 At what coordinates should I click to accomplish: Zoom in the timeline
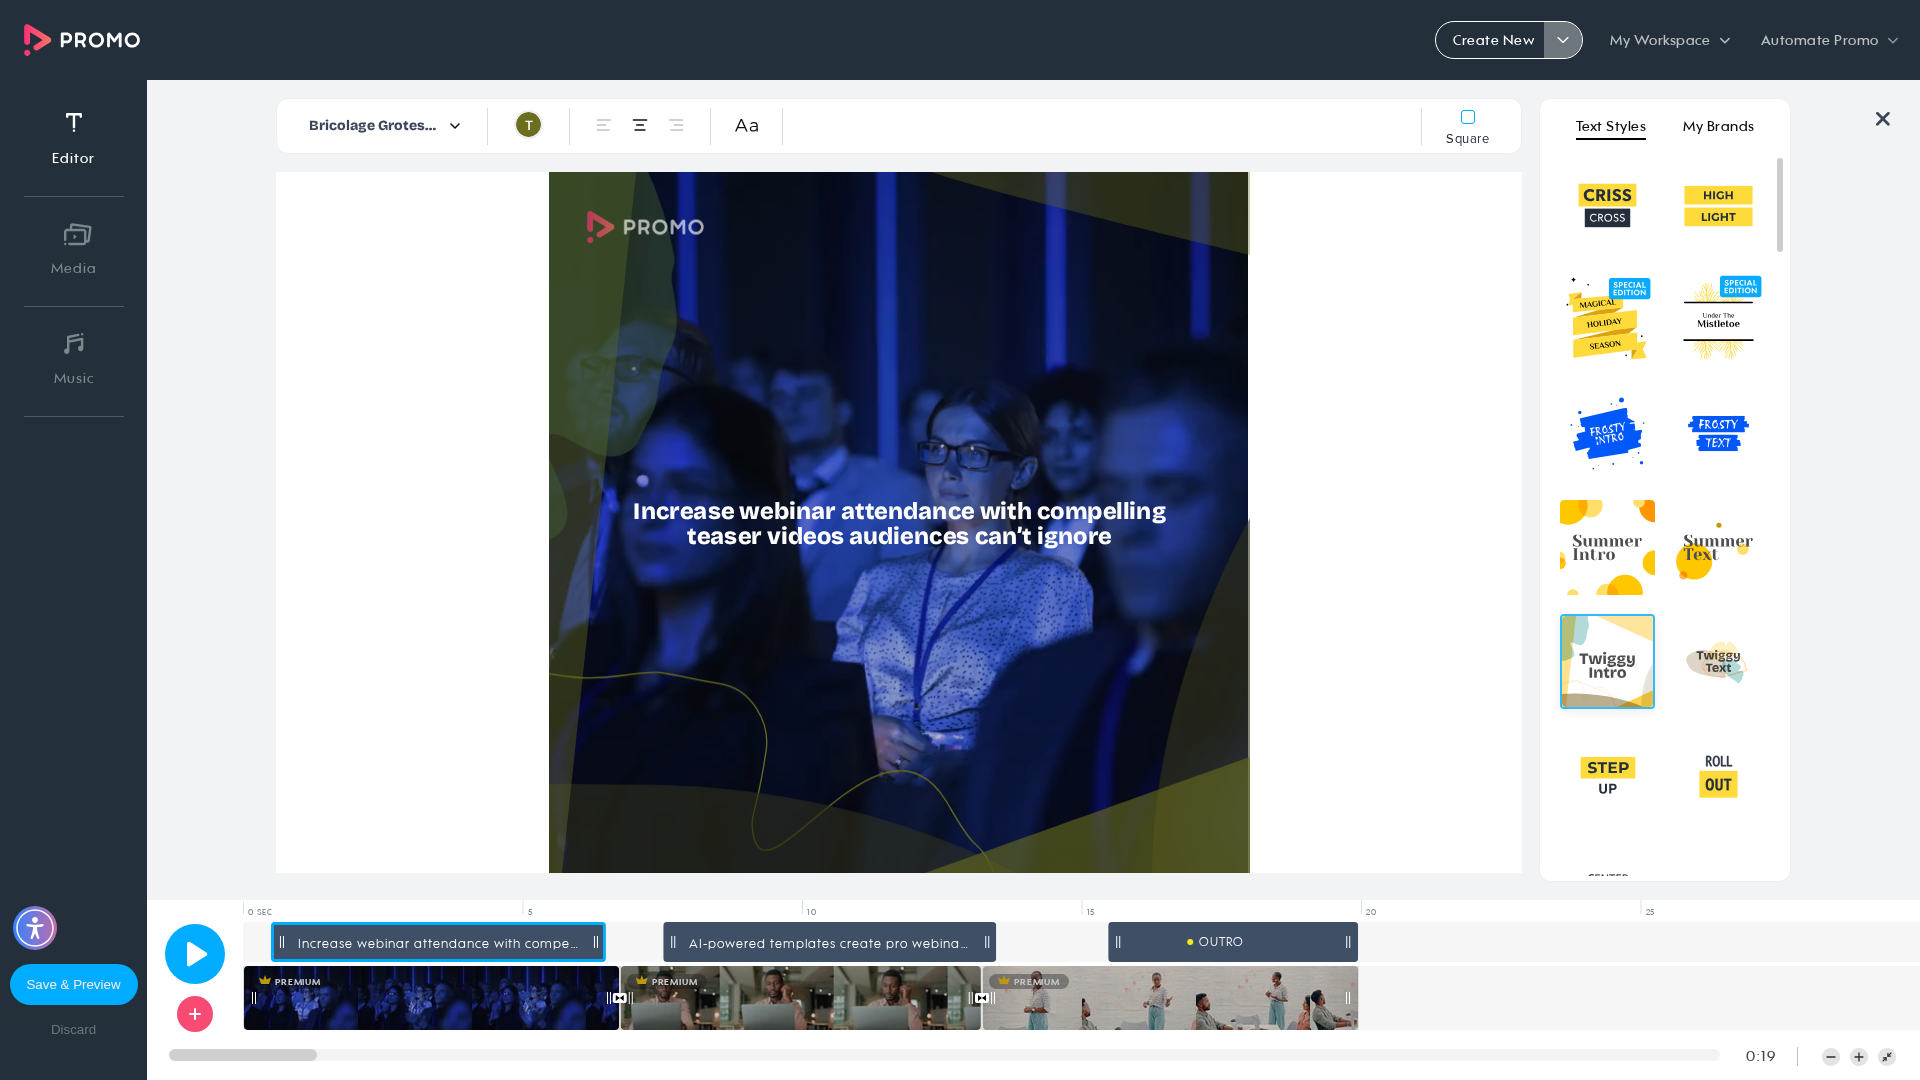[1859, 1057]
